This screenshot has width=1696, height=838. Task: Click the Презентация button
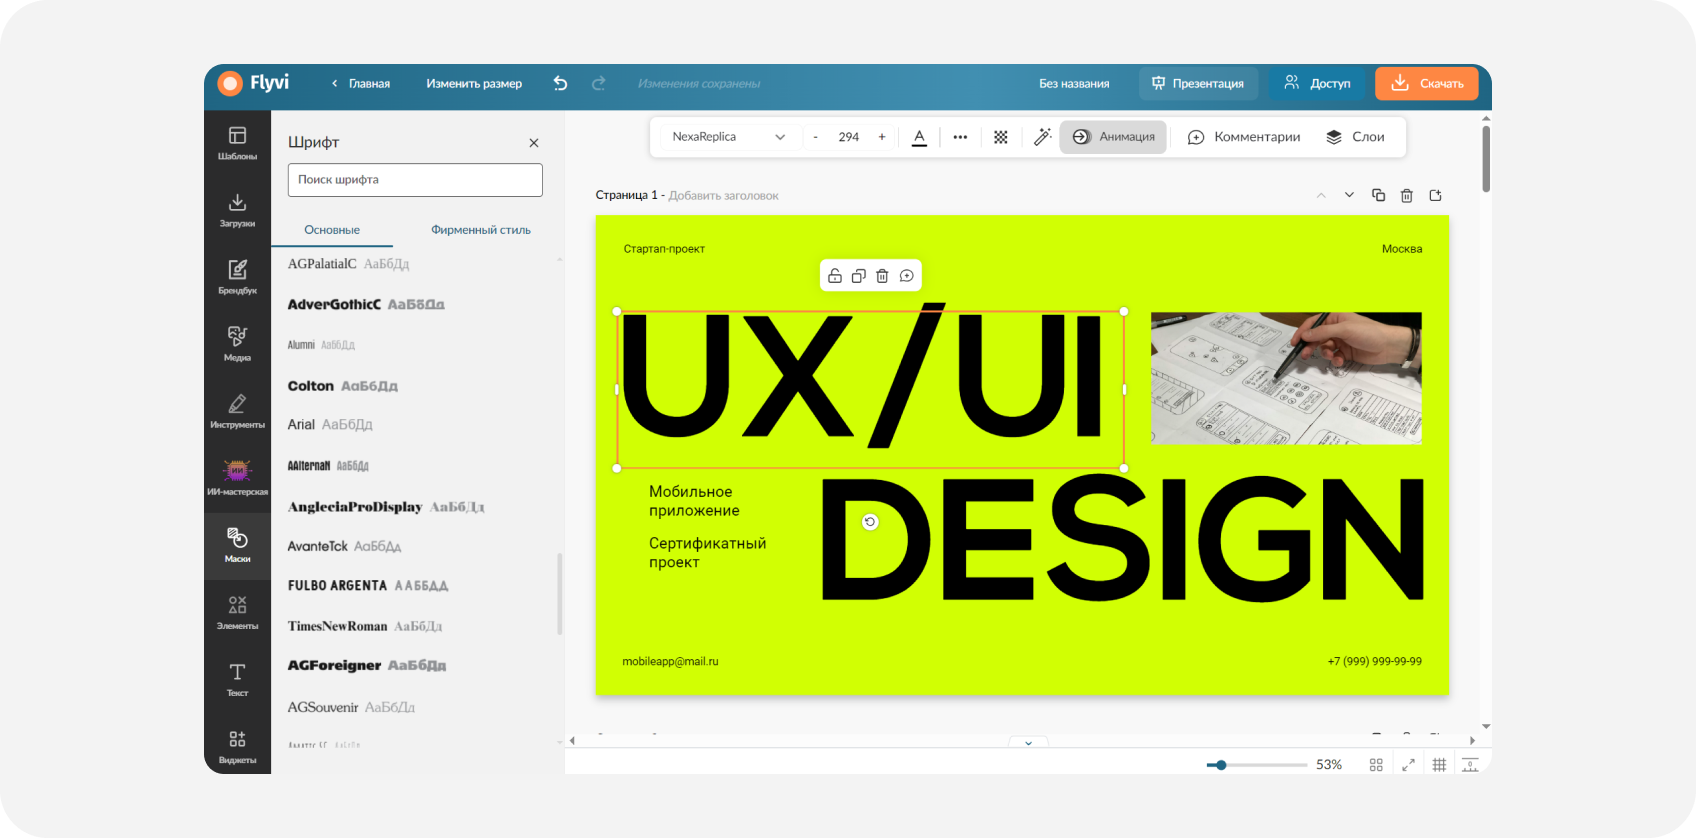(1198, 84)
